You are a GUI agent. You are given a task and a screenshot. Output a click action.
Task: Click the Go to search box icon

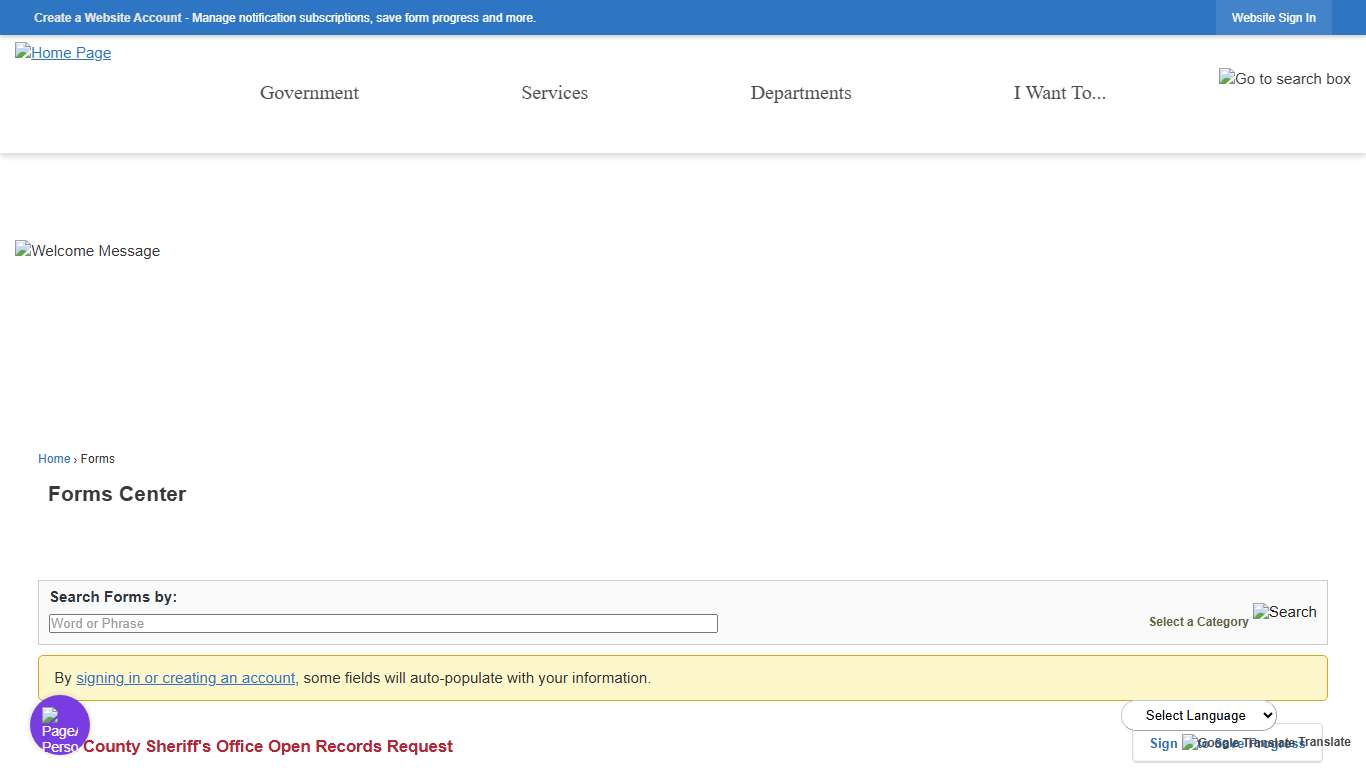[x=1284, y=78]
